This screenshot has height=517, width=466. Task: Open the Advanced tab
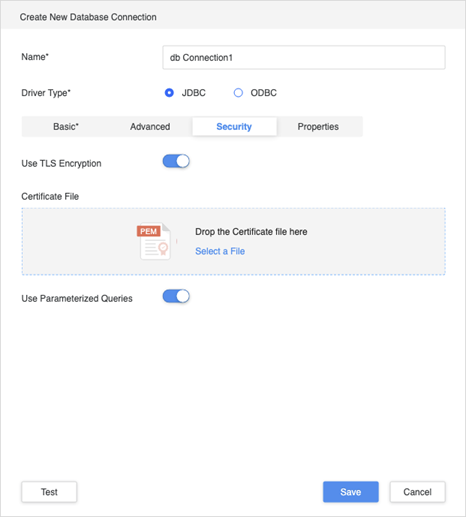coord(150,127)
